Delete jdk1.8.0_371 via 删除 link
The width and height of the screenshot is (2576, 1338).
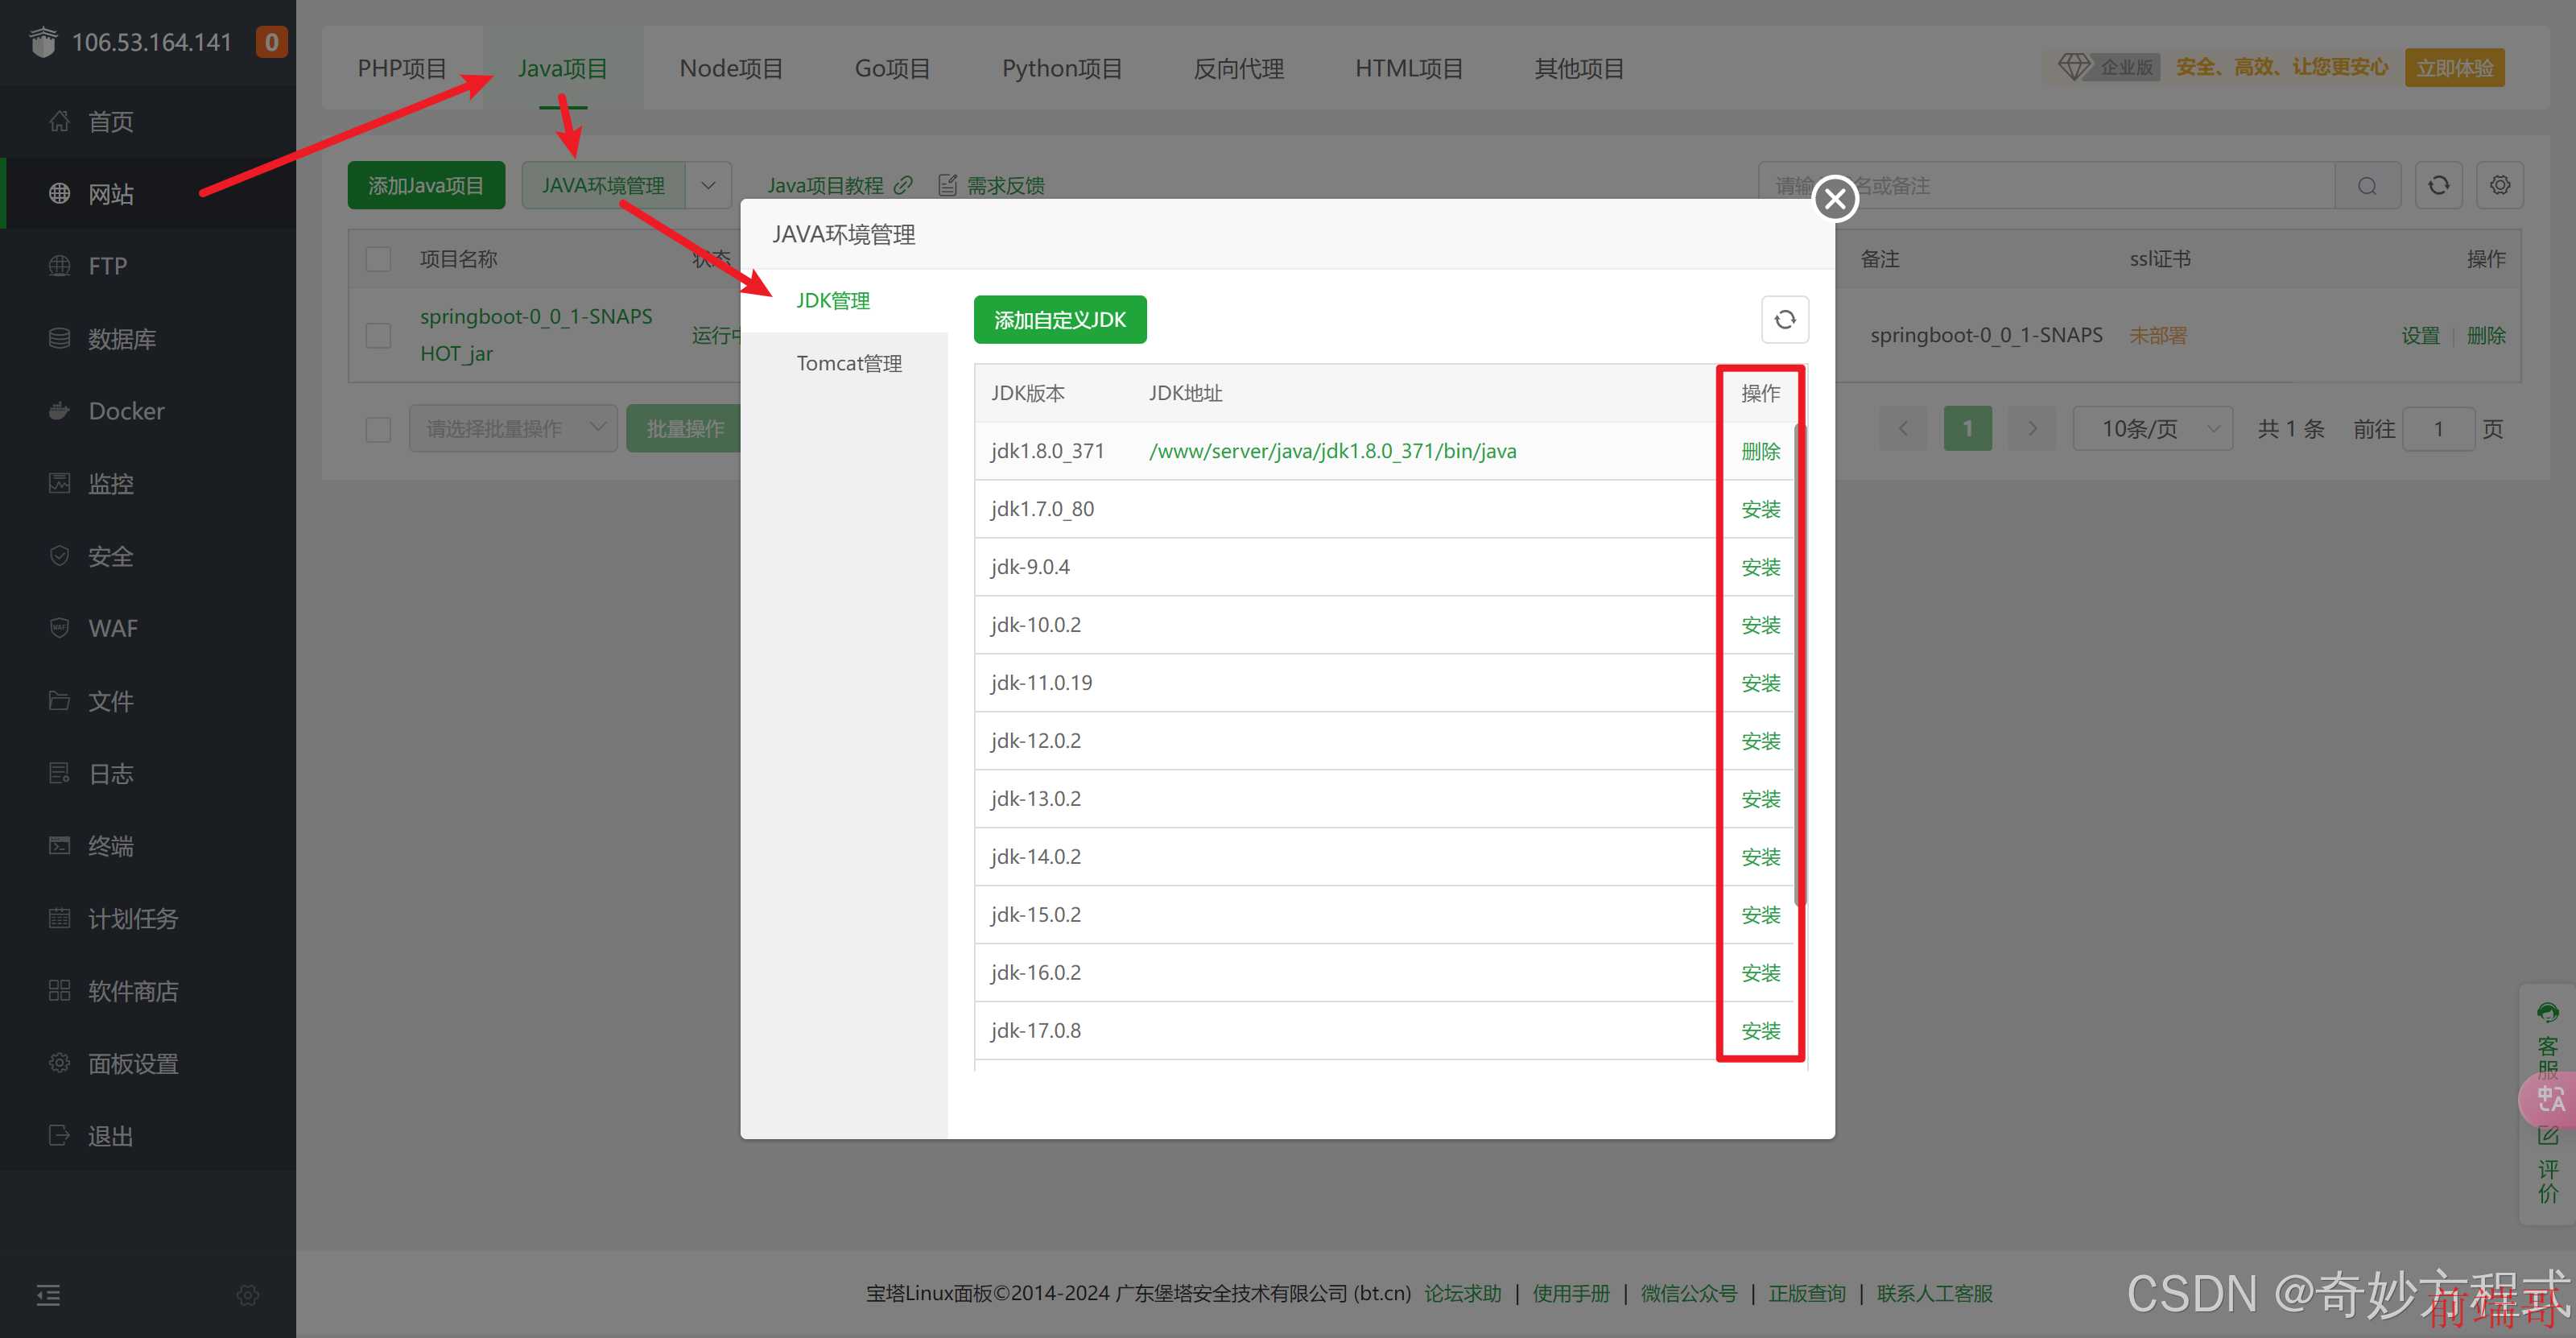click(1760, 451)
